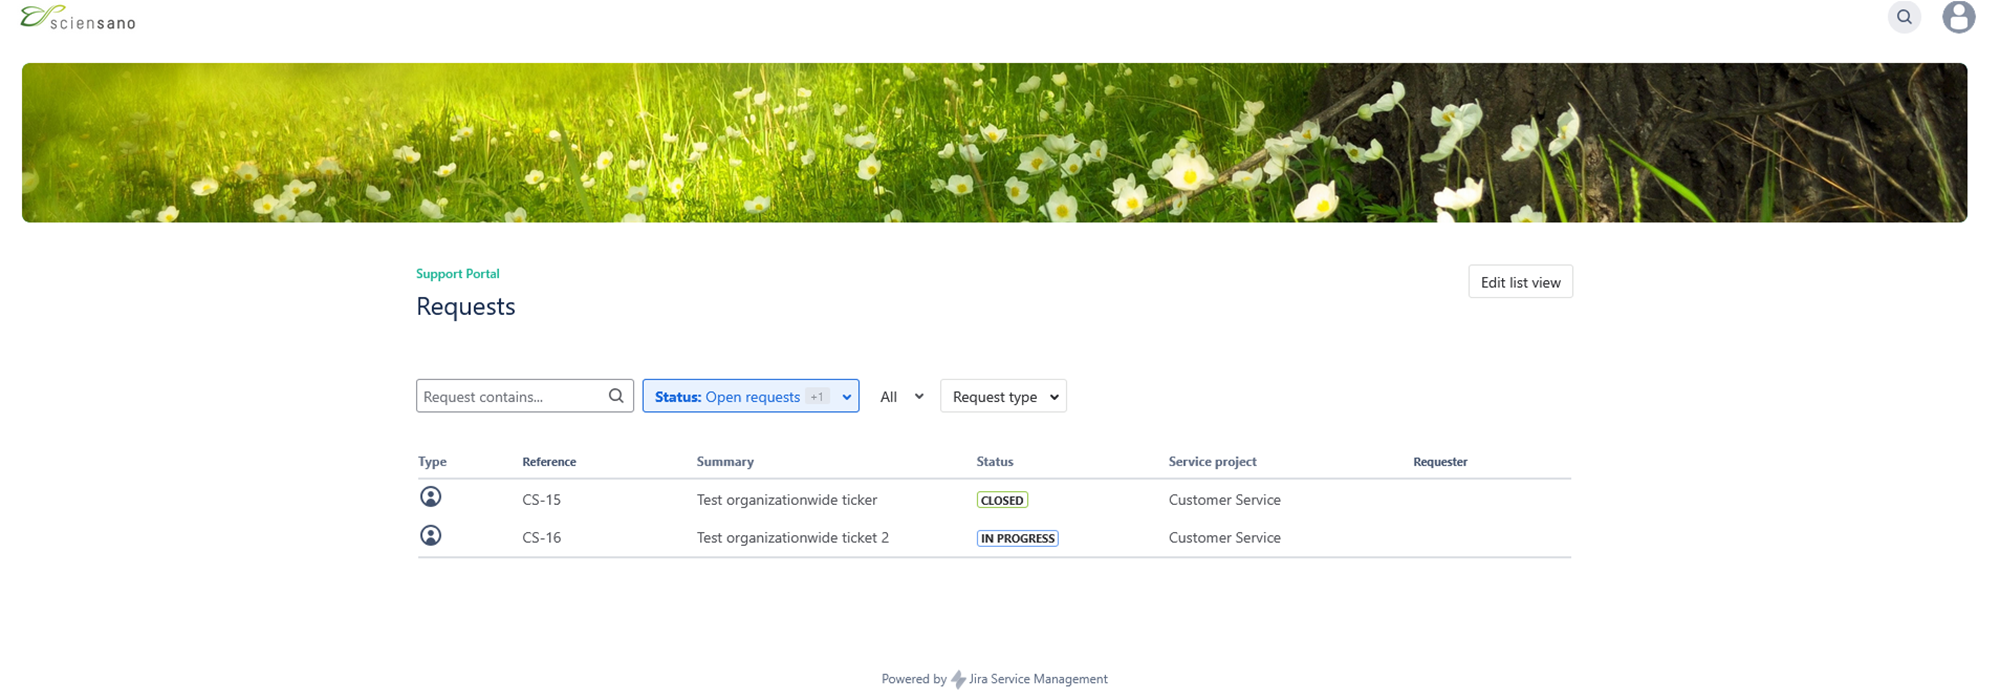Open the All requester filter dropdown
The height and width of the screenshot is (699, 2000).
[x=900, y=396]
